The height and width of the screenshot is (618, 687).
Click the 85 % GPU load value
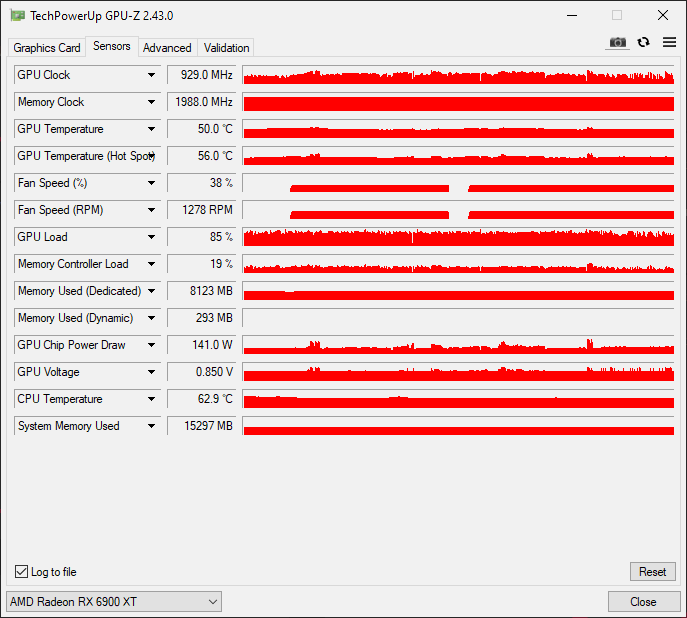pos(202,237)
